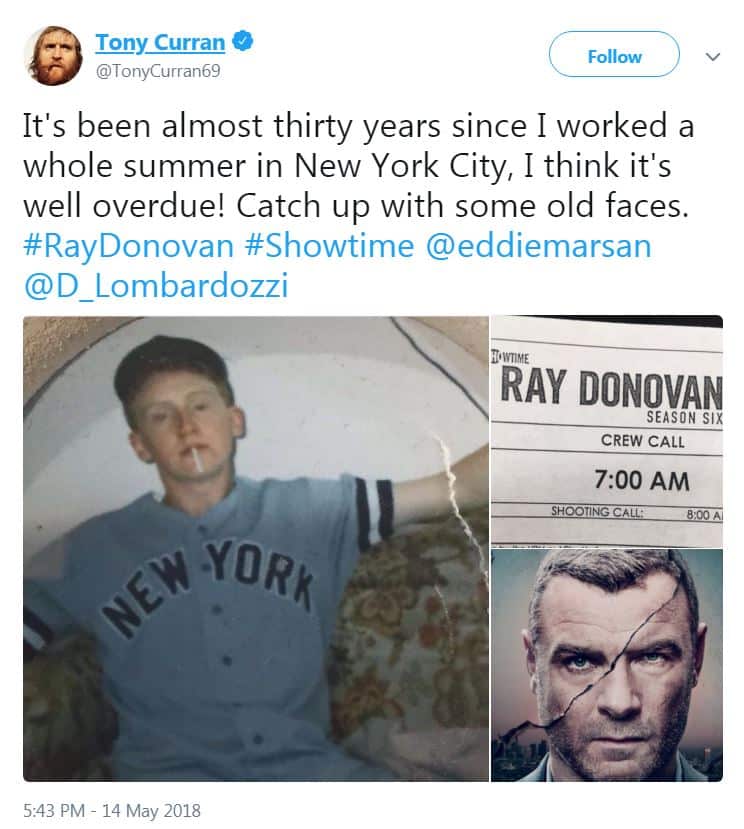This screenshot has width=744, height=829.
Task: Click the blue verified badge
Action: pyautogui.click(x=243, y=42)
